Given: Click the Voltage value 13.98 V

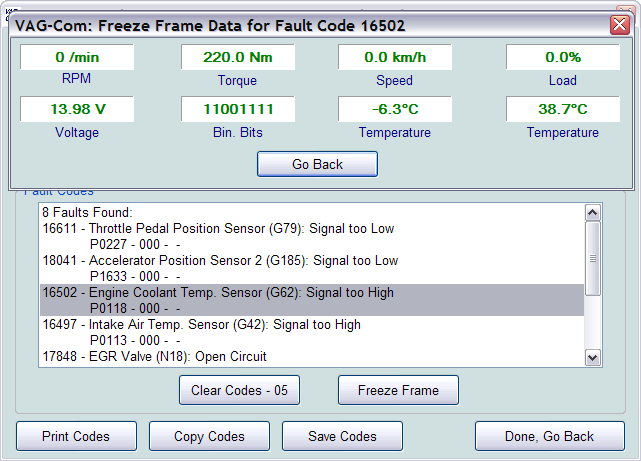Looking at the screenshot, I should point(77,109).
